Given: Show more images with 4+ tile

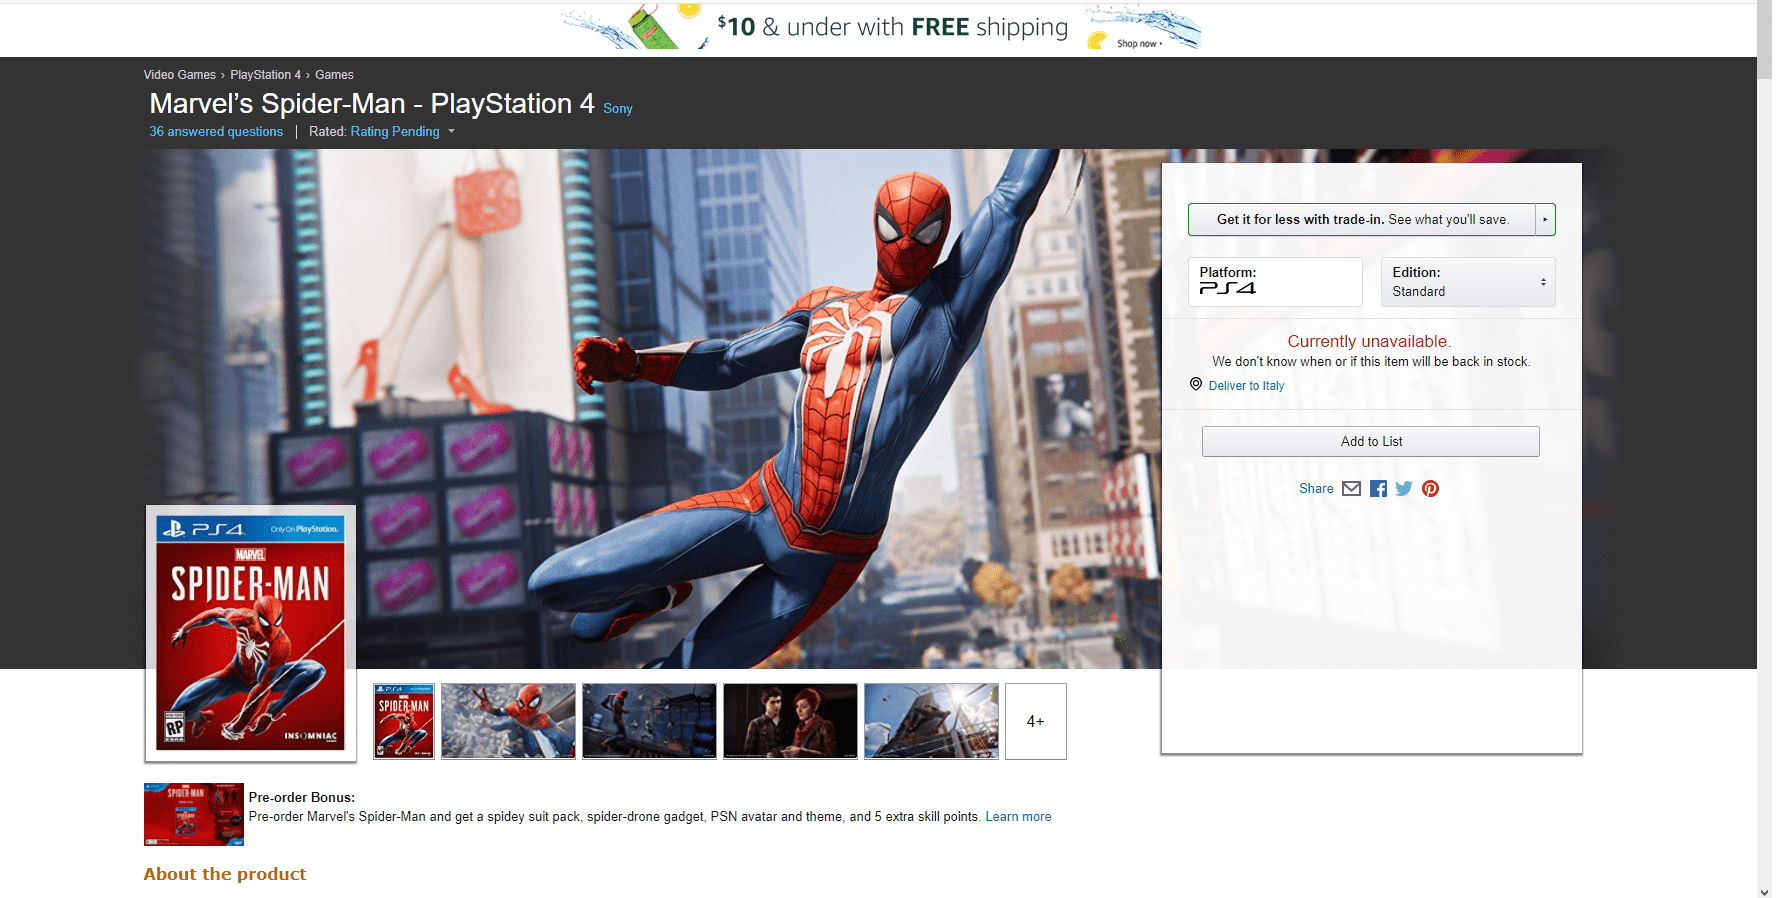Looking at the screenshot, I should click(1036, 721).
